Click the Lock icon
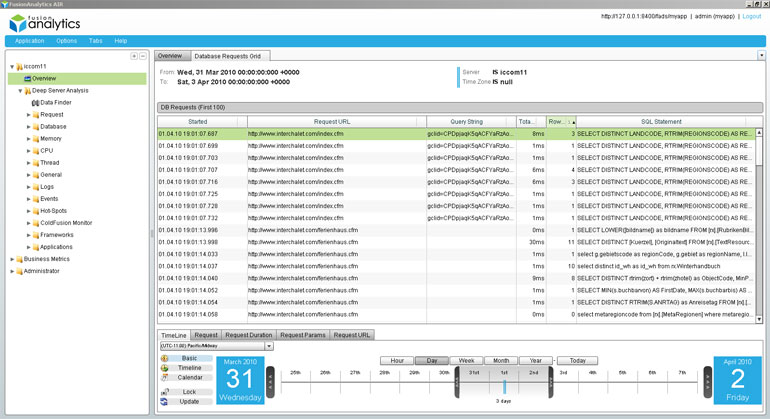The height and width of the screenshot is (419, 770). coord(165,392)
